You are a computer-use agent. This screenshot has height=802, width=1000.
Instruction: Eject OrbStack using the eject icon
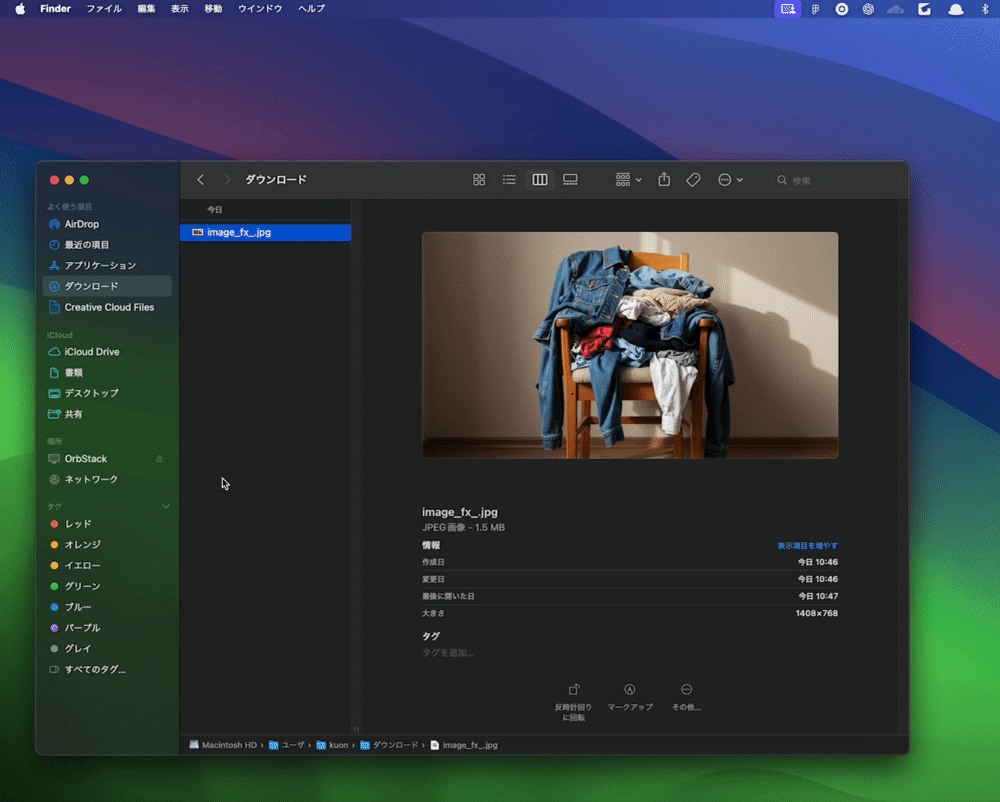159,458
